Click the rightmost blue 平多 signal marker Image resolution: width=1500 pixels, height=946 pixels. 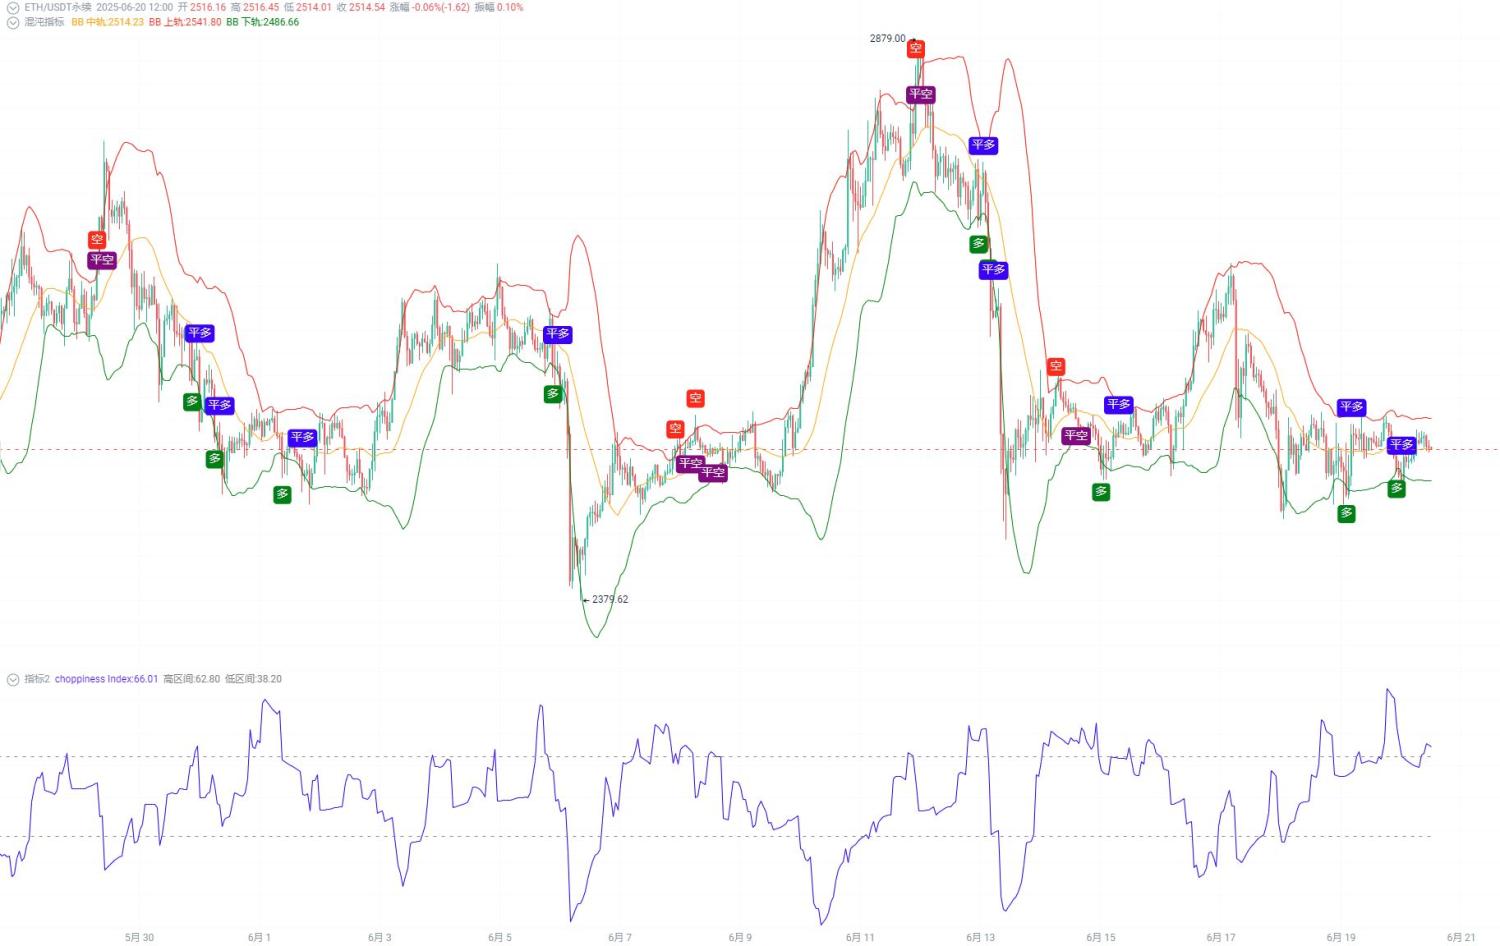click(x=1401, y=445)
